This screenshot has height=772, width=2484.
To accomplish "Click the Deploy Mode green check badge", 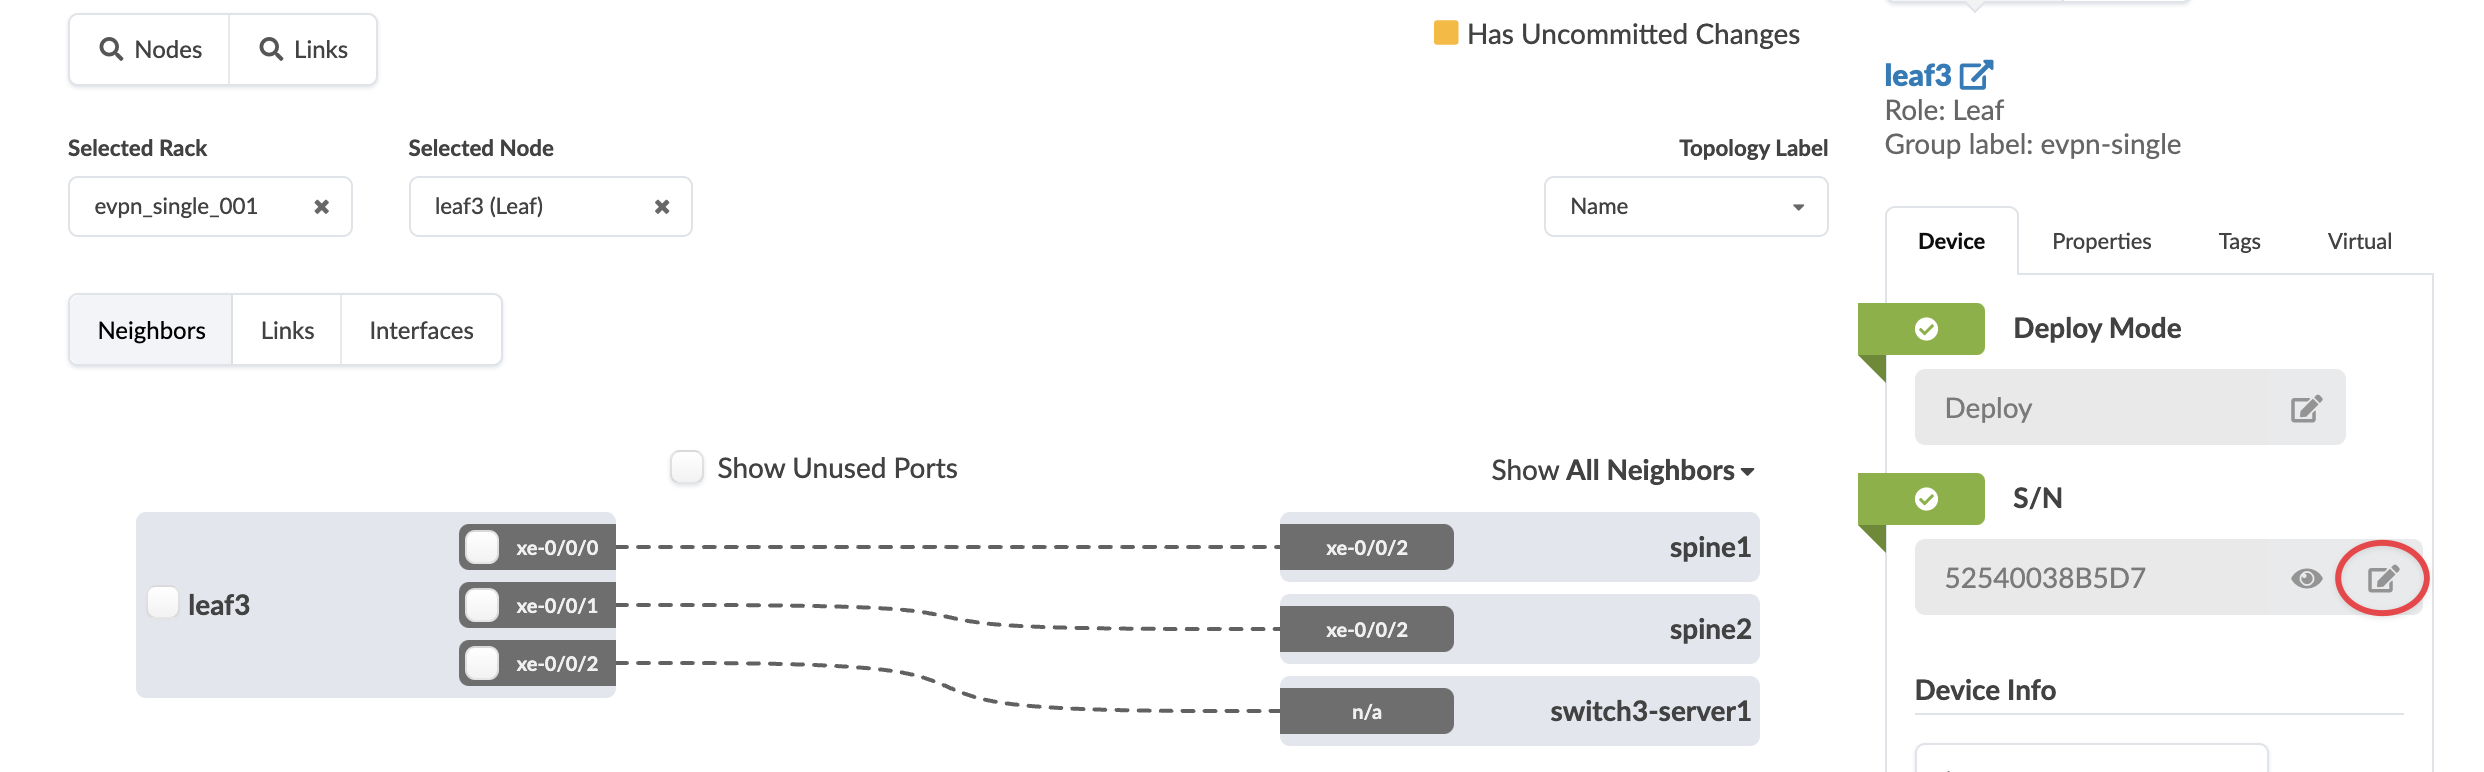I will (x=1926, y=329).
